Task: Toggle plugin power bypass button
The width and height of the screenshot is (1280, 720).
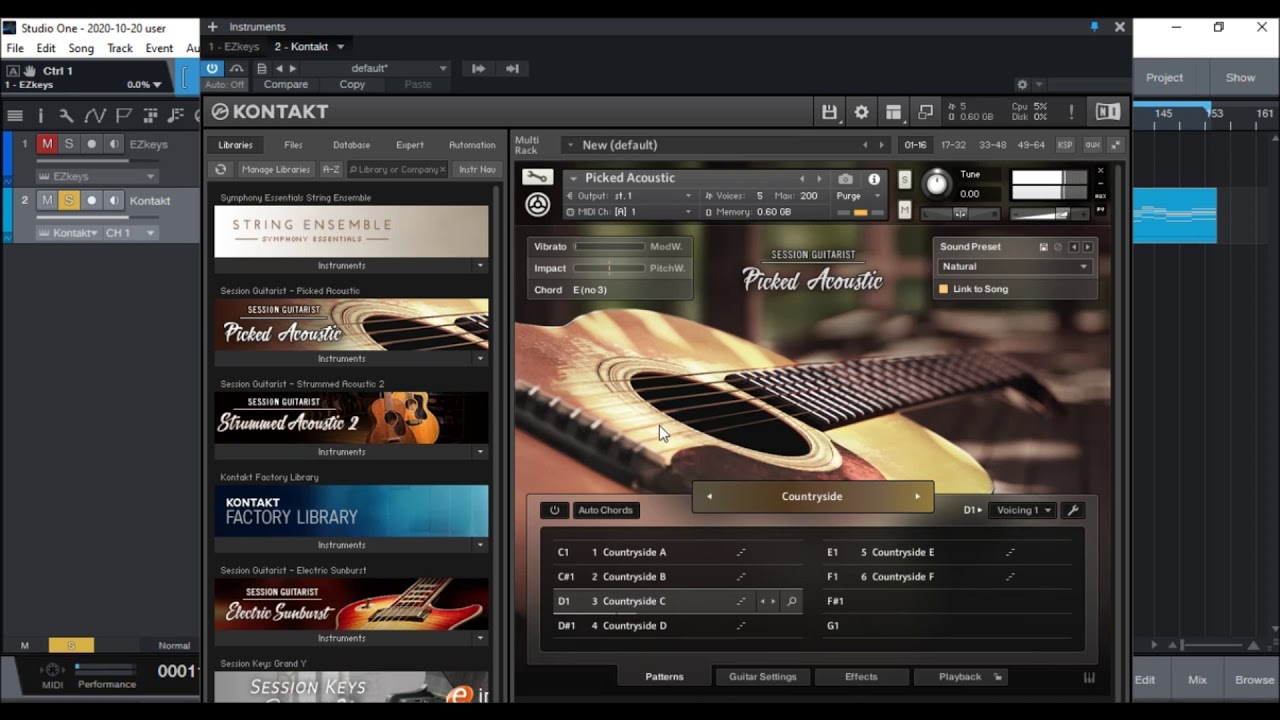Action: (x=212, y=69)
